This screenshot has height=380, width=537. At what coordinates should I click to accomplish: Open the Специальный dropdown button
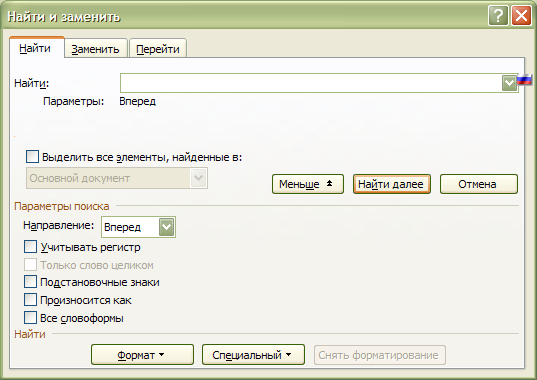pyautogui.click(x=253, y=355)
